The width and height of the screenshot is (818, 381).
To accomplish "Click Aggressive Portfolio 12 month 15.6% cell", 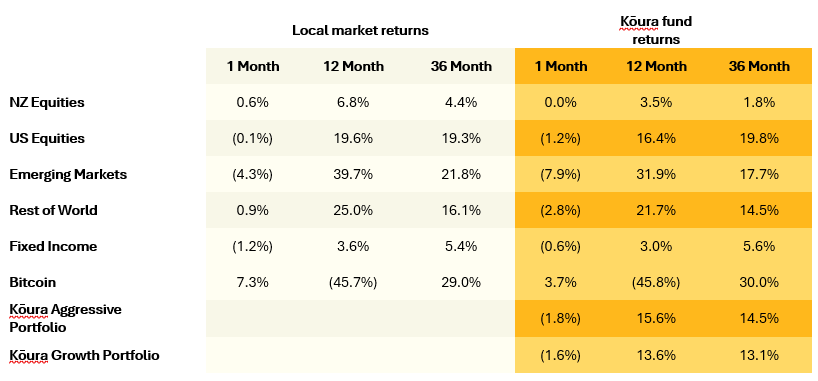I will click(x=656, y=318).
